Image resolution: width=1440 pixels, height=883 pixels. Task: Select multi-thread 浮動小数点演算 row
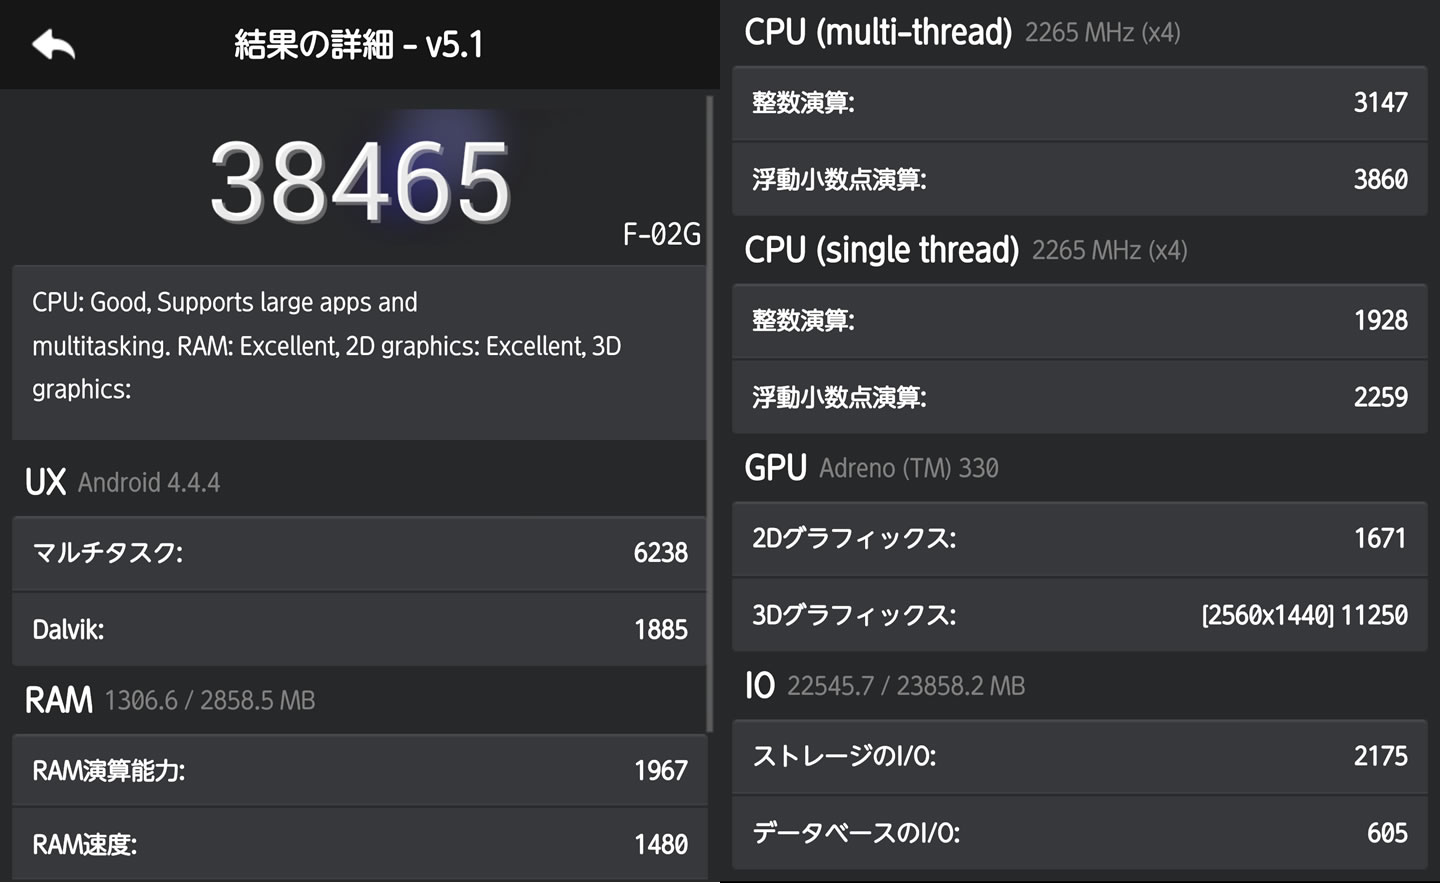(1080, 179)
